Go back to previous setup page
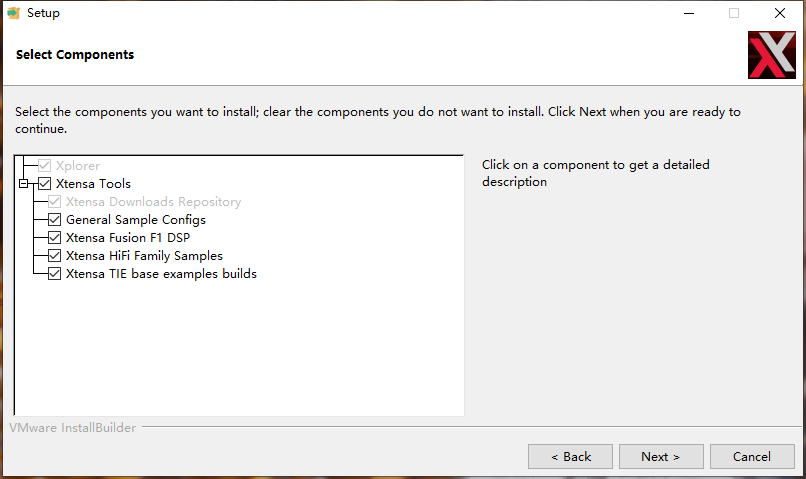The height and width of the screenshot is (479, 806). coord(570,457)
